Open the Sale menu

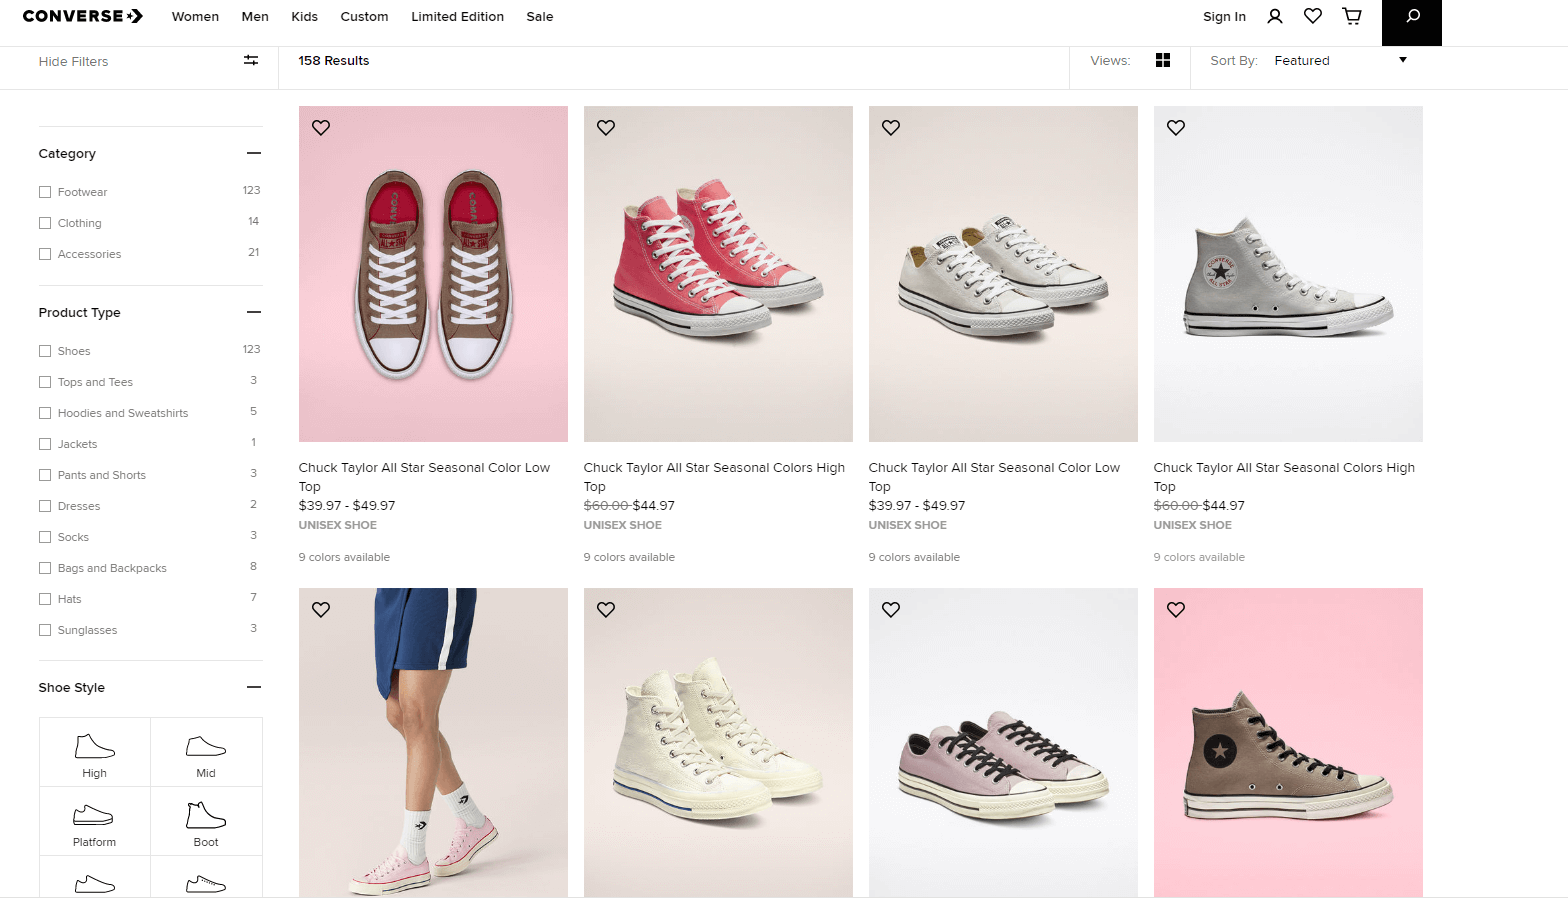pyautogui.click(x=540, y=17)
